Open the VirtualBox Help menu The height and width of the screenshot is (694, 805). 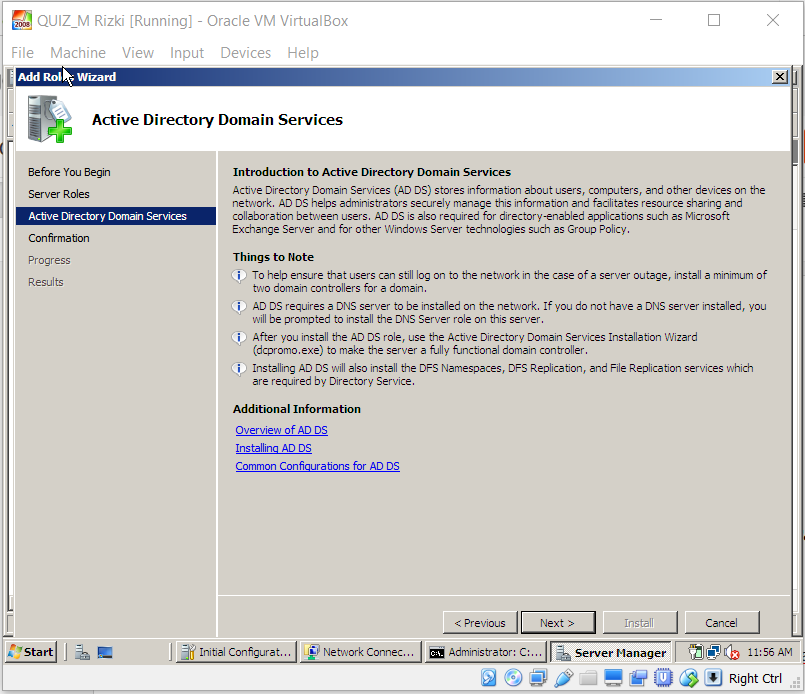(303, 53)
